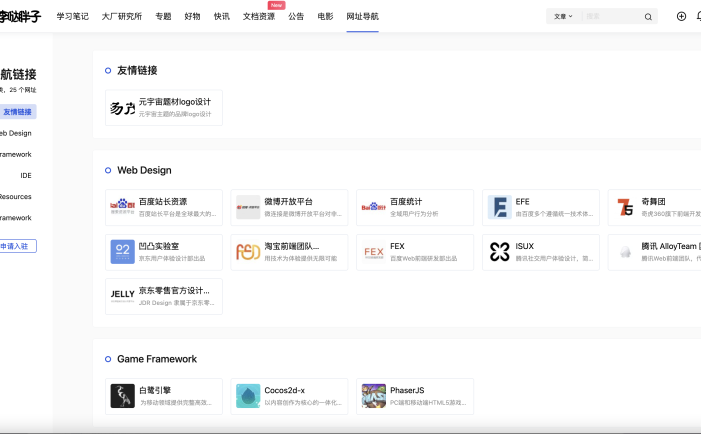Select IDE in the sidebar

(x=26, y=175)
